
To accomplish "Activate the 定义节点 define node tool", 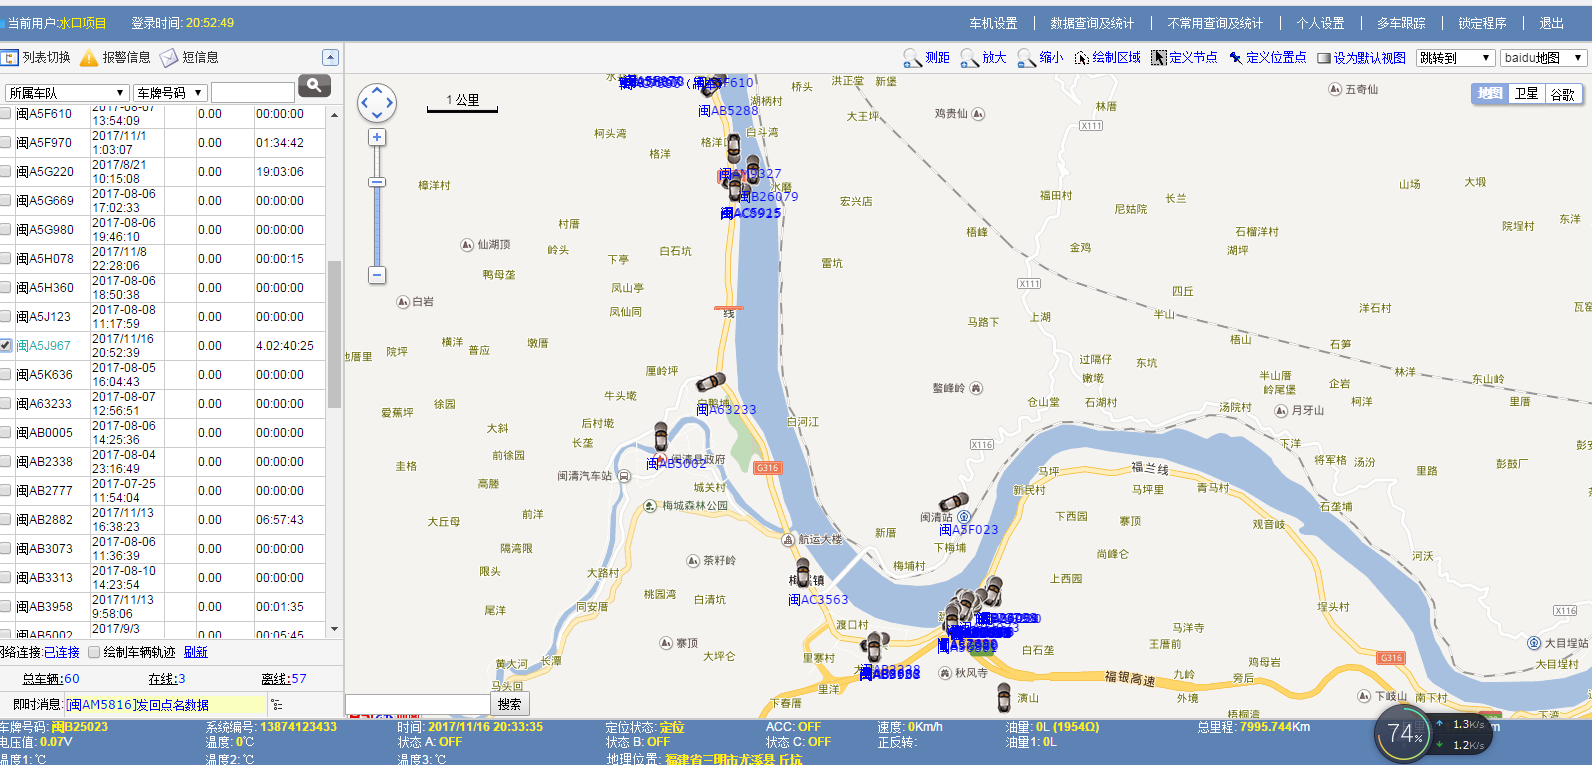I will pos(1184,58).
